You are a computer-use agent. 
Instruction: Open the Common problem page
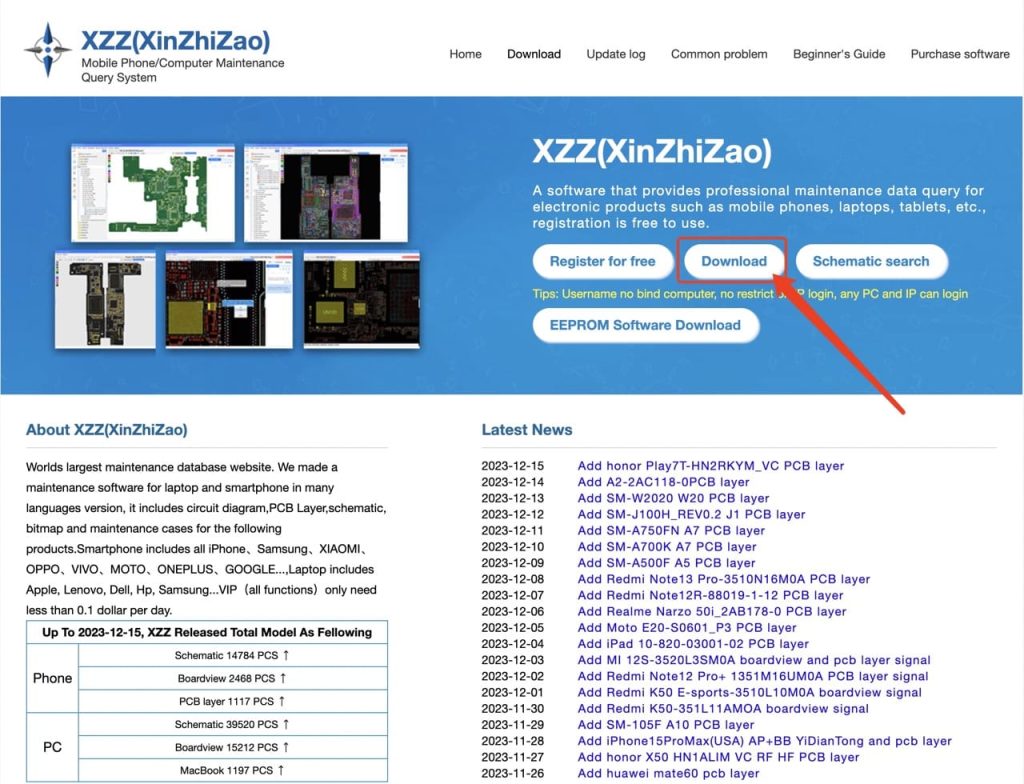[718, 54]
